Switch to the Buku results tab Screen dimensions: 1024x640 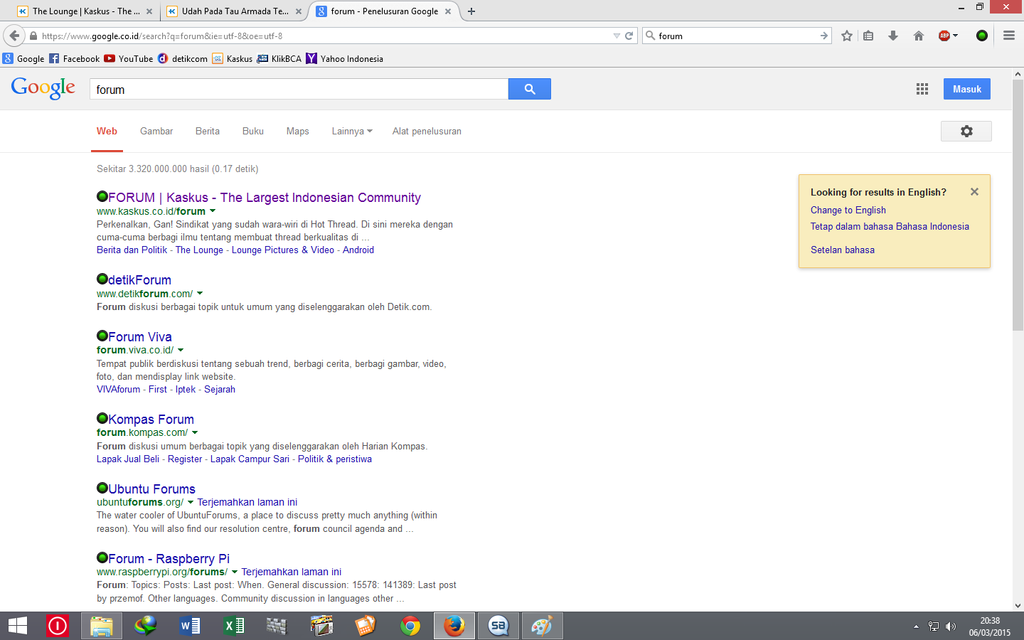253,131
